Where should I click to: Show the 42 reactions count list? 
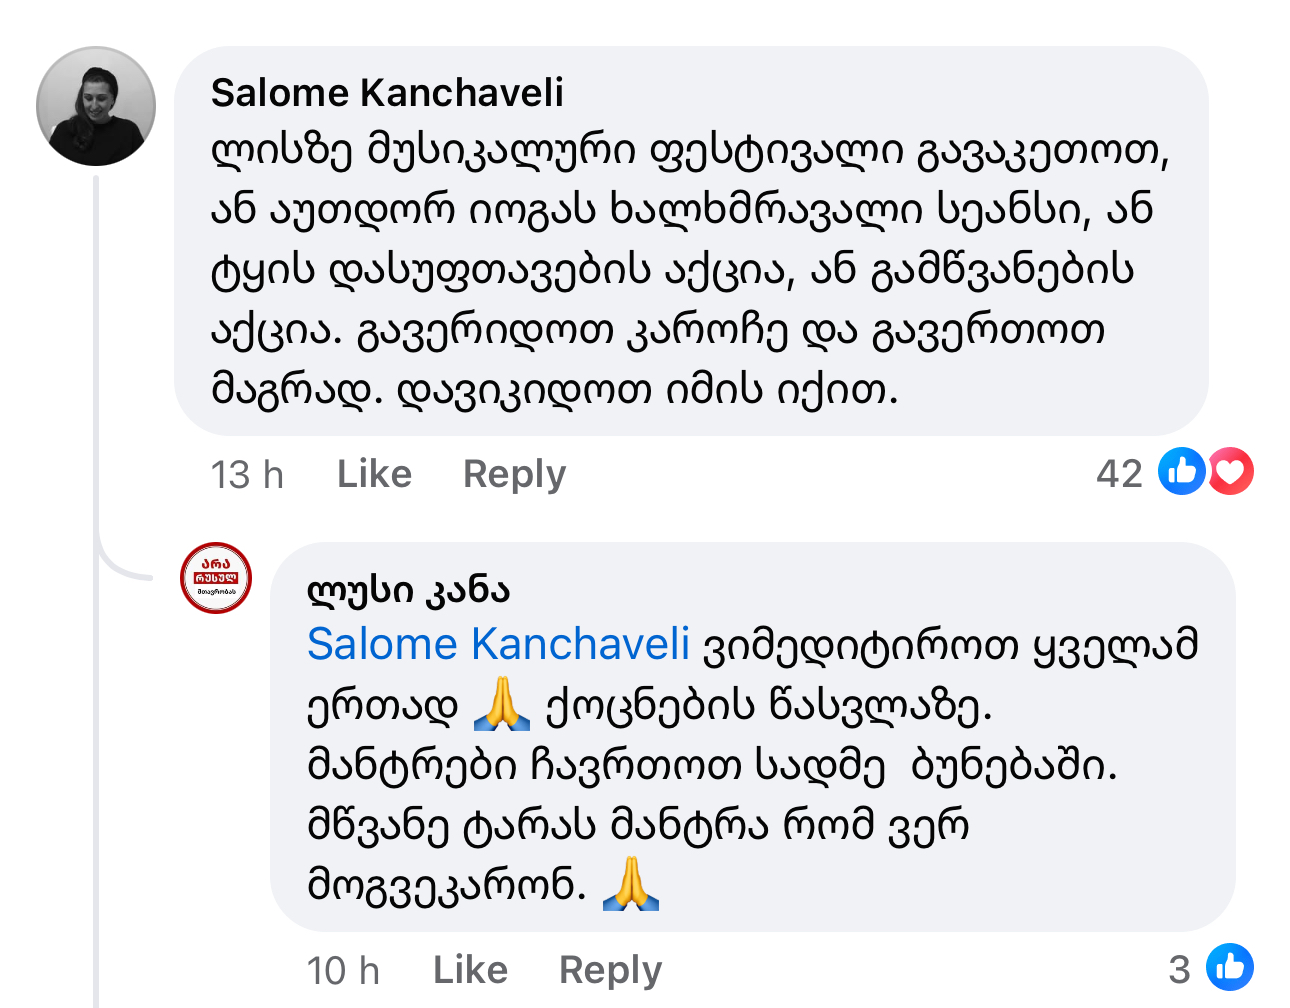tap(1119, 474)
